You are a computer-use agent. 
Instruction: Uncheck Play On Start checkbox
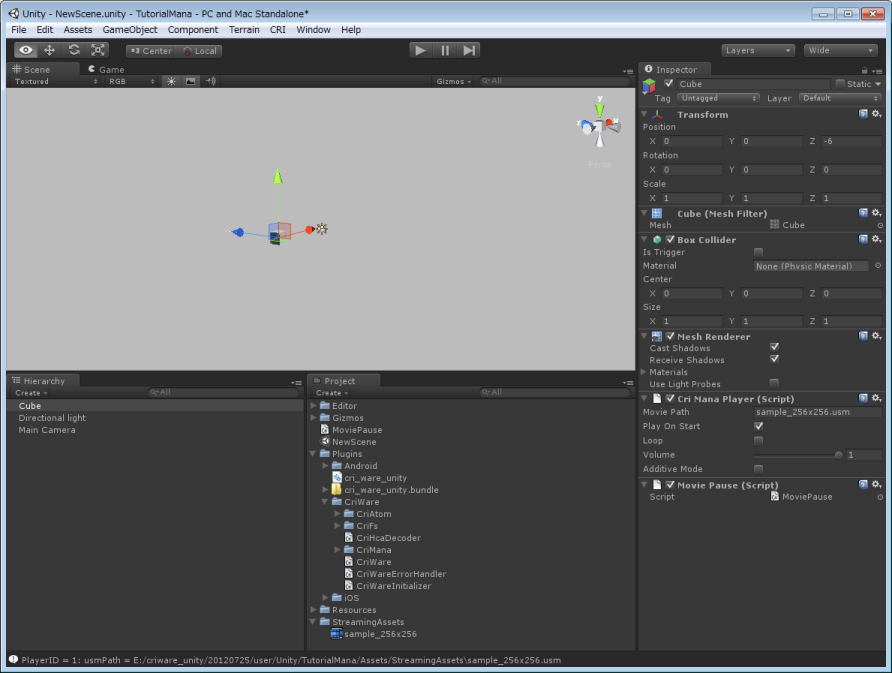tap(758, 426)
